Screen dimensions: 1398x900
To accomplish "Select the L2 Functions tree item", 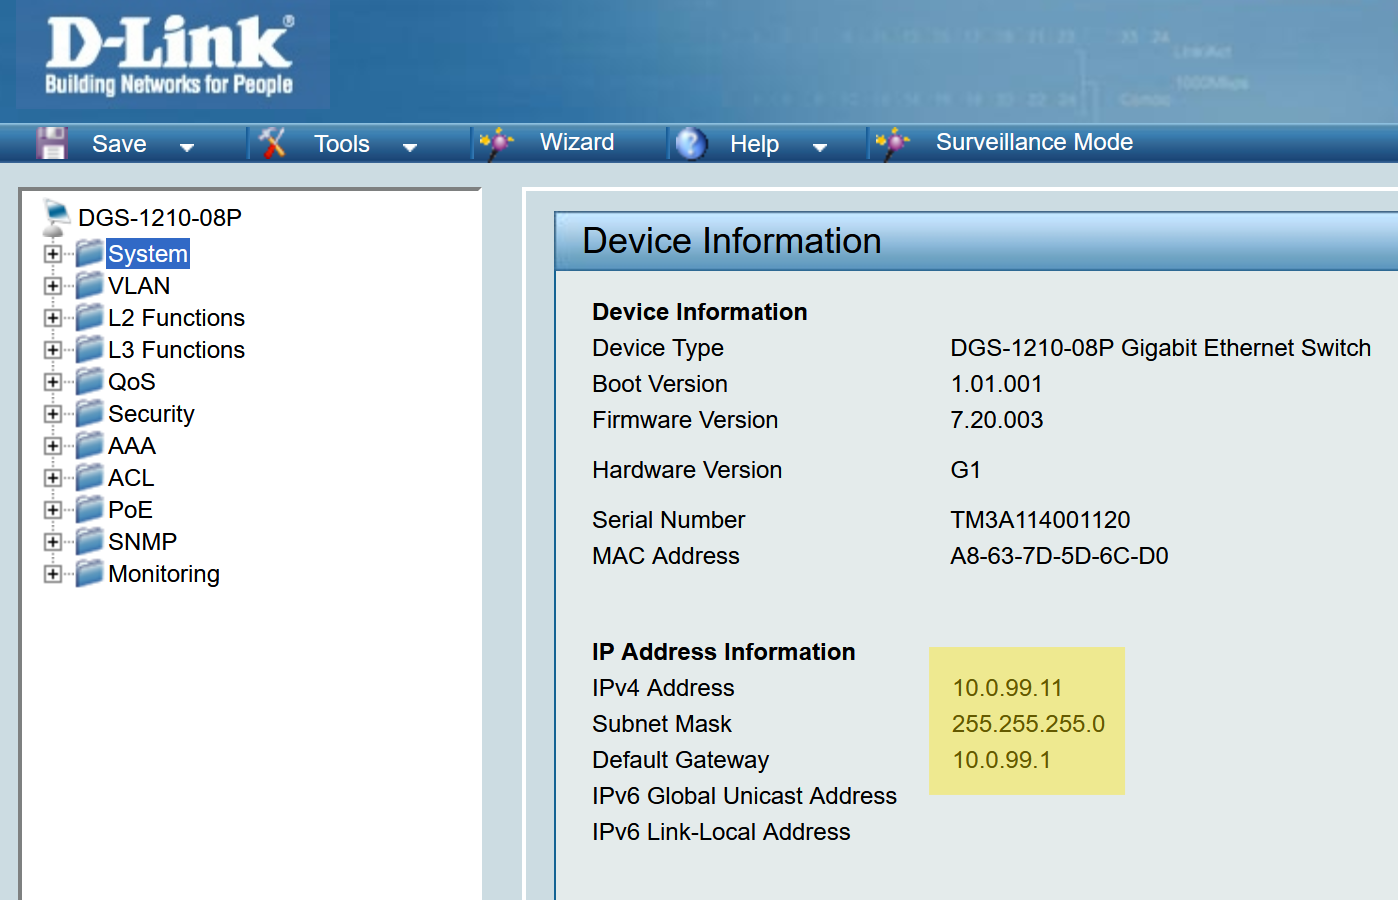I will click(x=176, y=318).
